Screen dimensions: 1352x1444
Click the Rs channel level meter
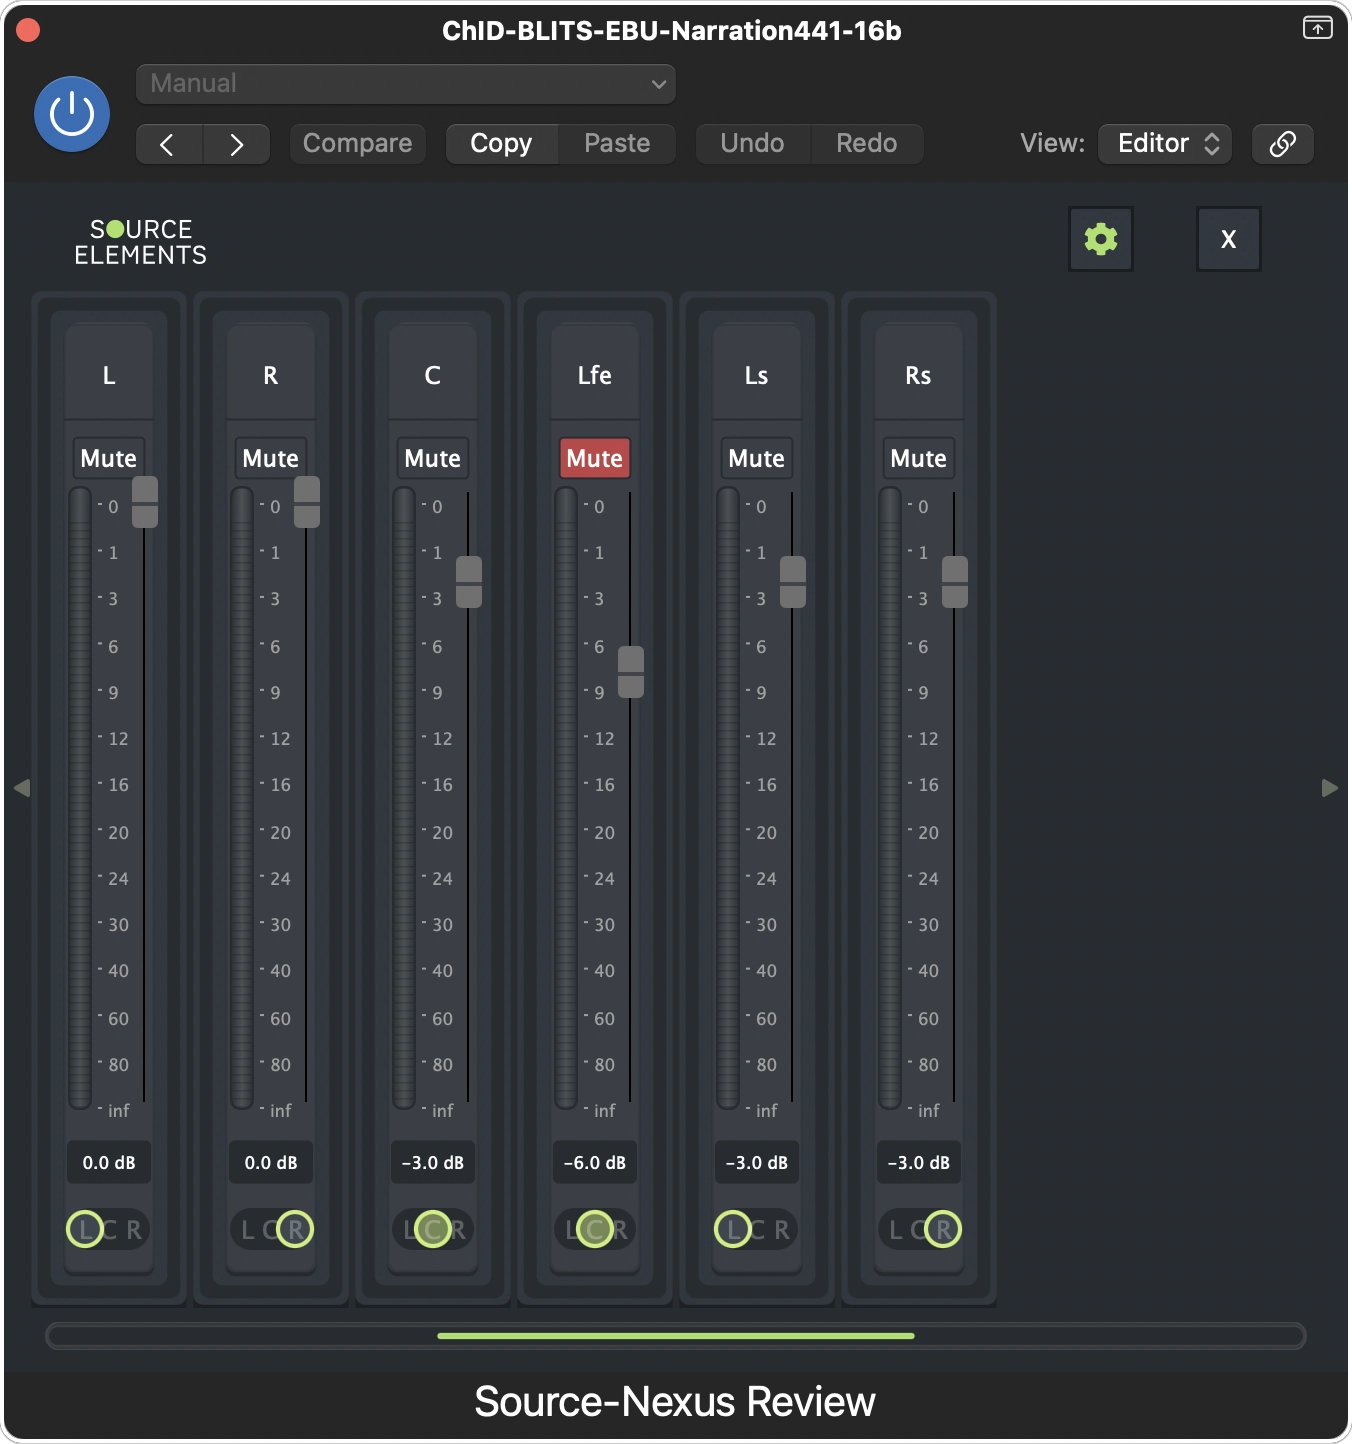[x=890, y=798]
